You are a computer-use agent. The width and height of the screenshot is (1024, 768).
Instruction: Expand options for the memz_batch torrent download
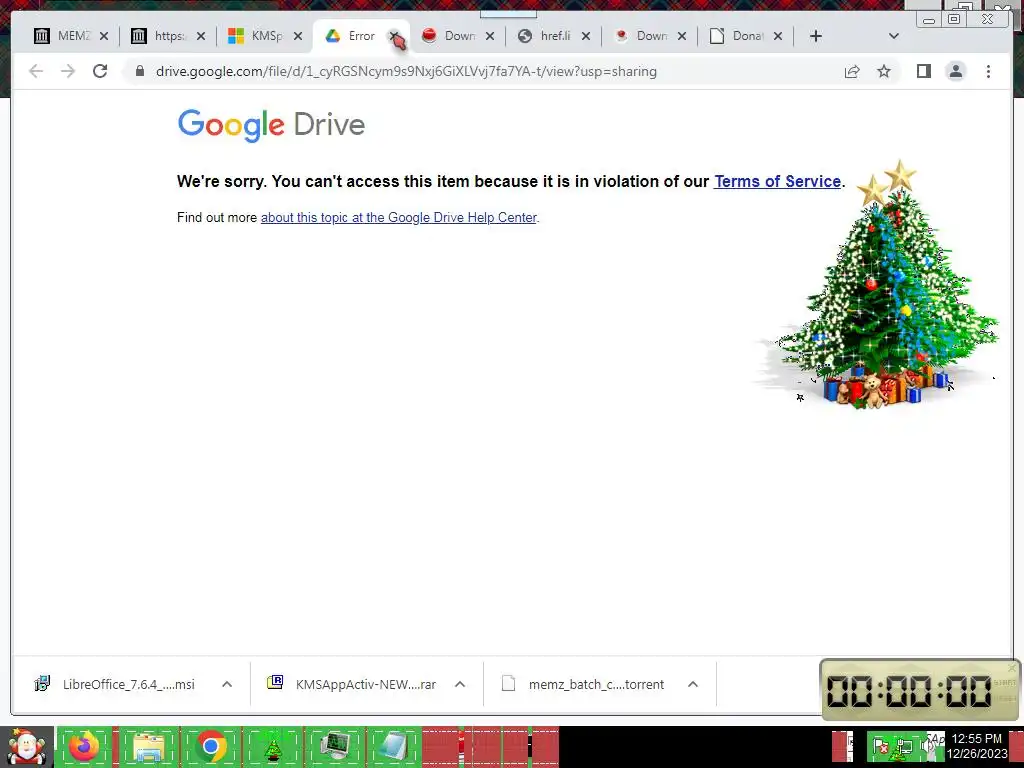[x=693, y=684]
